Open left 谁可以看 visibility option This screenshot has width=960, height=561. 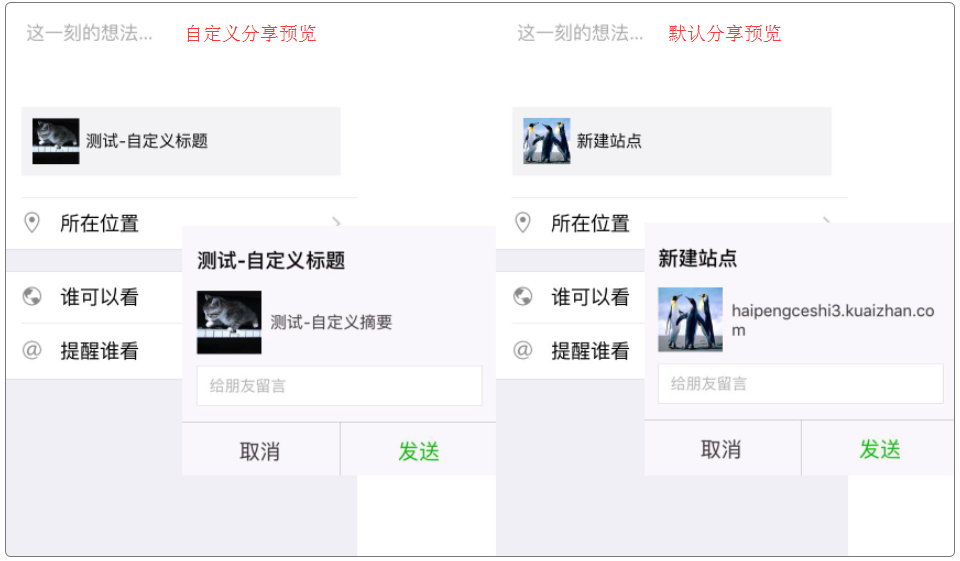click(99, 297)
